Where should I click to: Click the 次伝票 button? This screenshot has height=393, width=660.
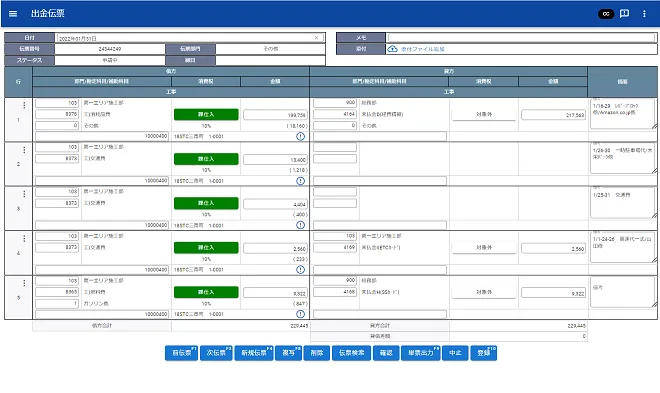[x=216, y=353]
